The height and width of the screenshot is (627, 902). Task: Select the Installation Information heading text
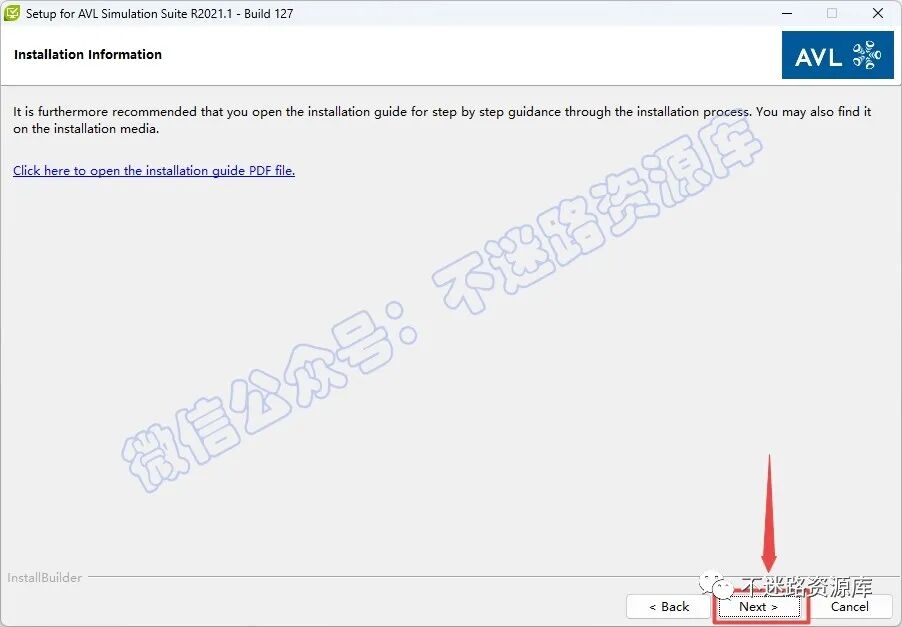click(x=88, y=55)
